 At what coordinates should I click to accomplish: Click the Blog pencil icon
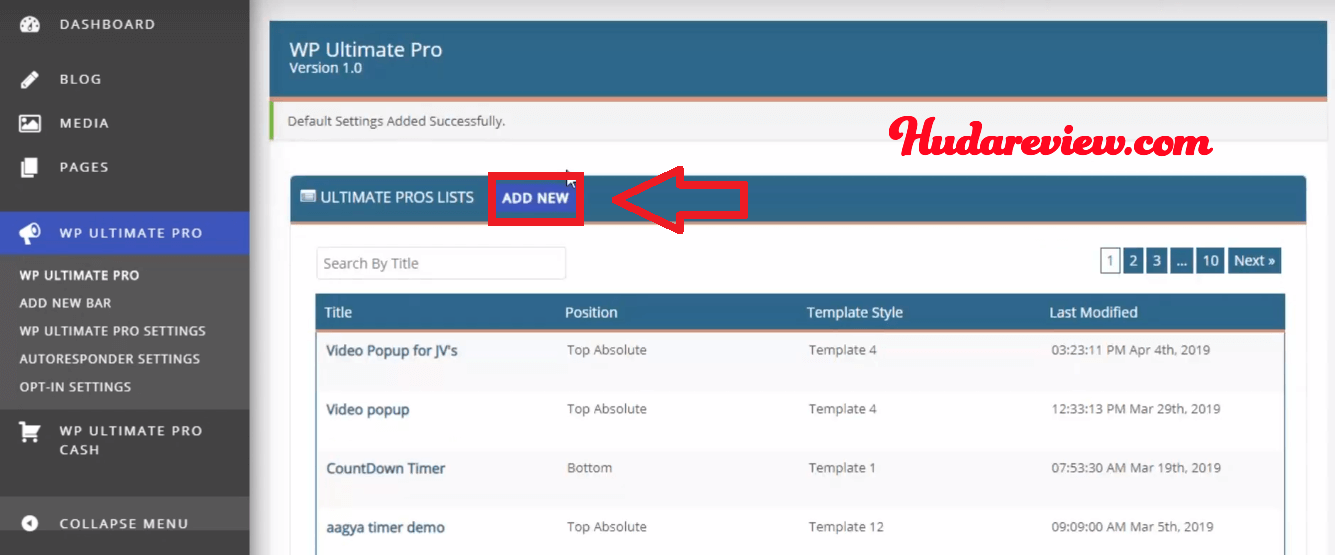click(30, 79)
